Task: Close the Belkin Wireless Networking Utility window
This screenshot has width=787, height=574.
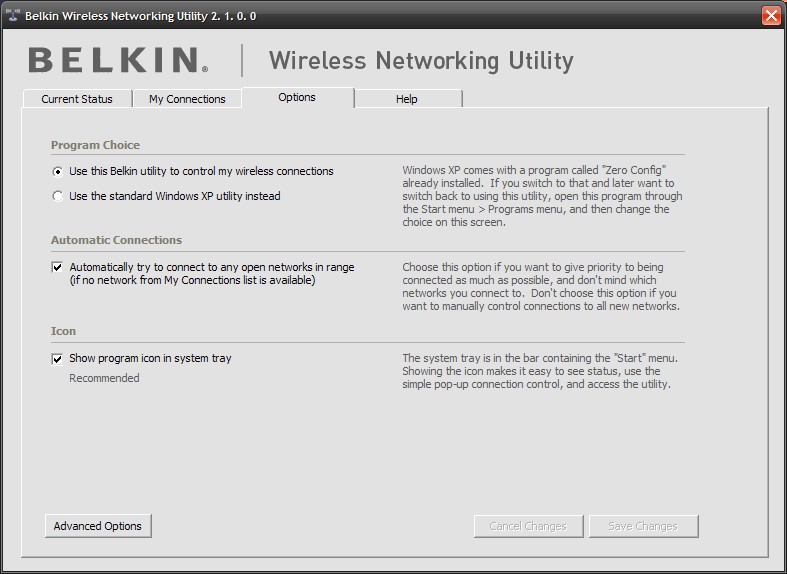Action: point(771,16)
